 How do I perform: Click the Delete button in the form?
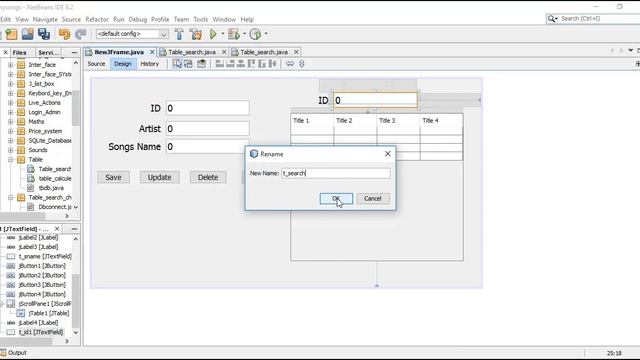click(208, 177)
